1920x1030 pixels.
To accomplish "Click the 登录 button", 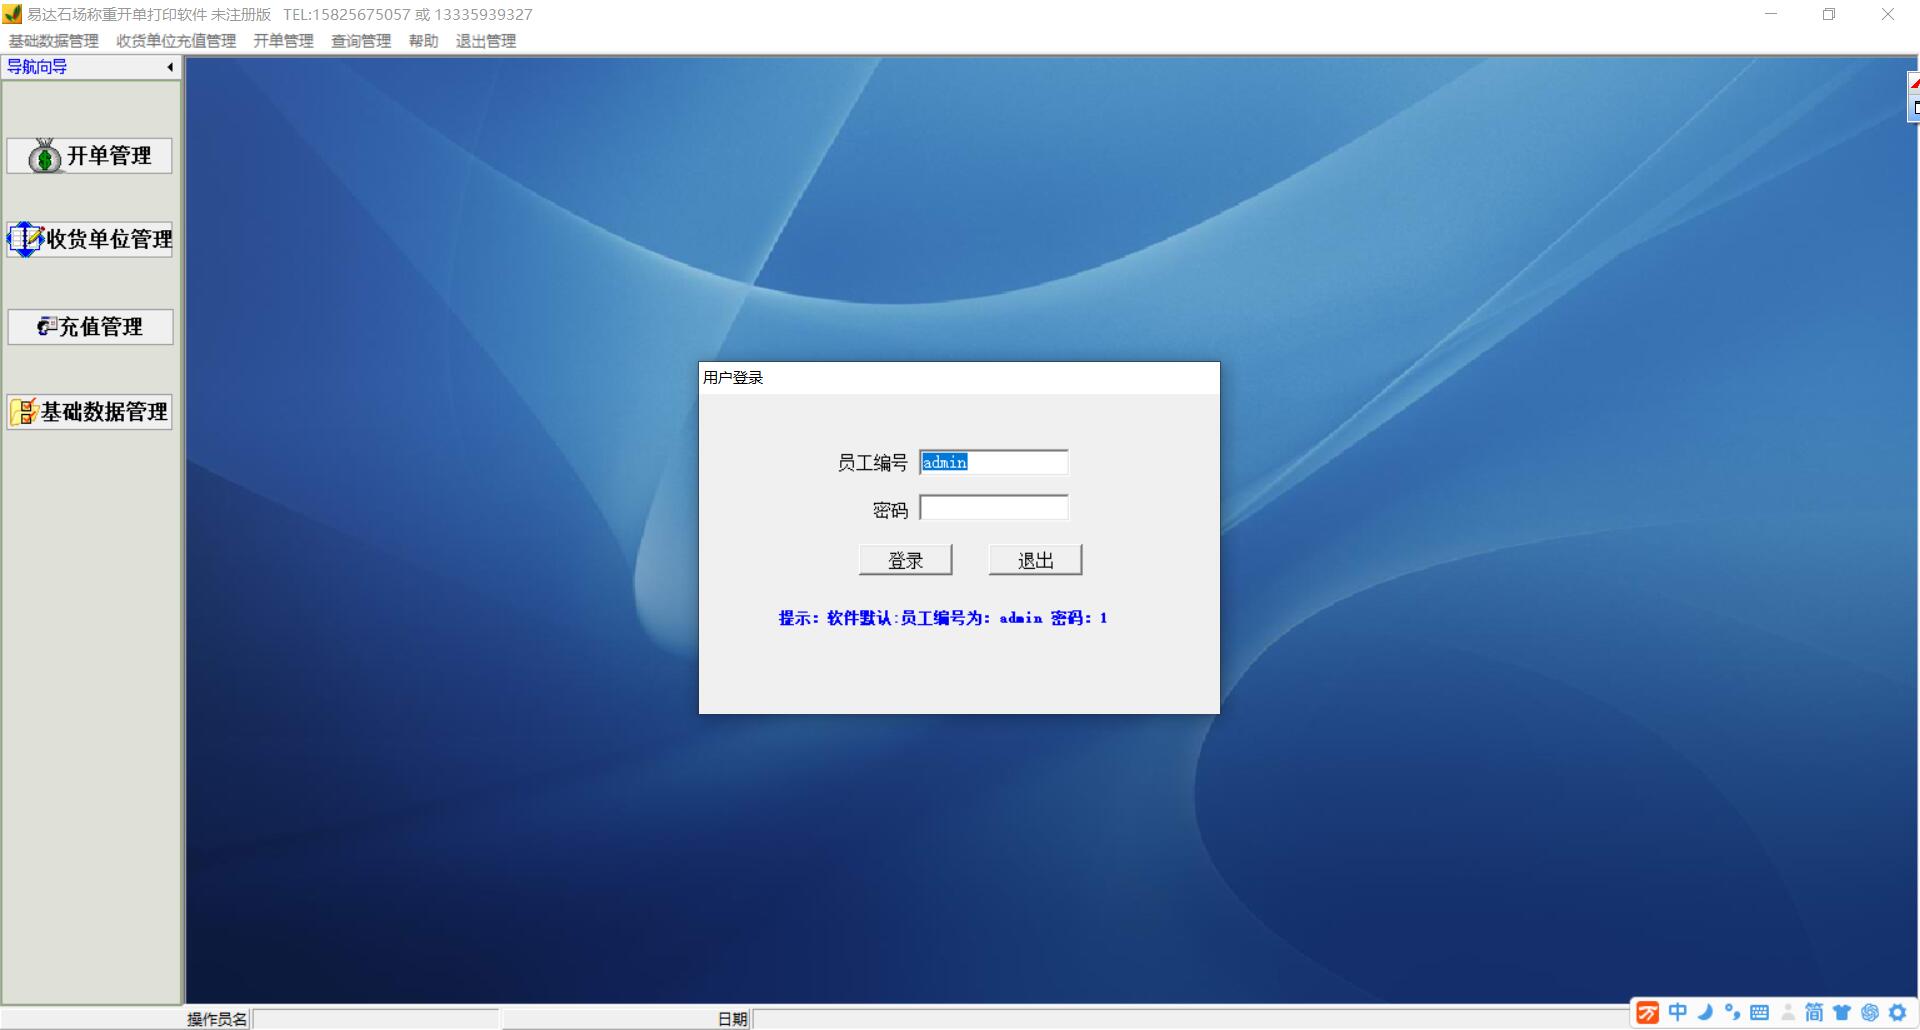I will [906, 560].
